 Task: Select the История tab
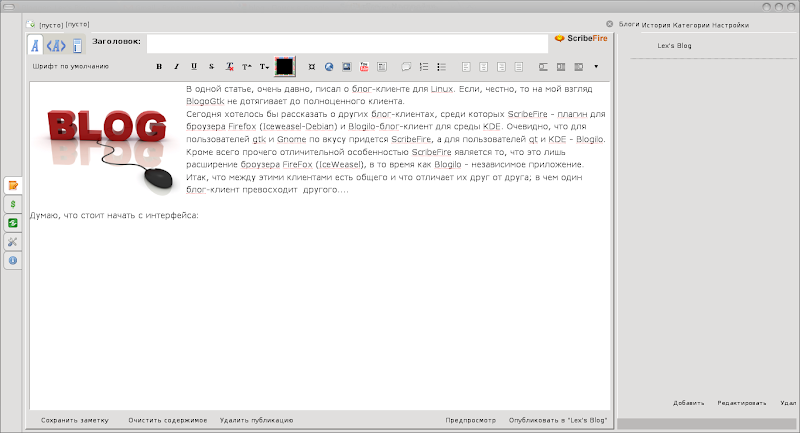click(656, 25)
